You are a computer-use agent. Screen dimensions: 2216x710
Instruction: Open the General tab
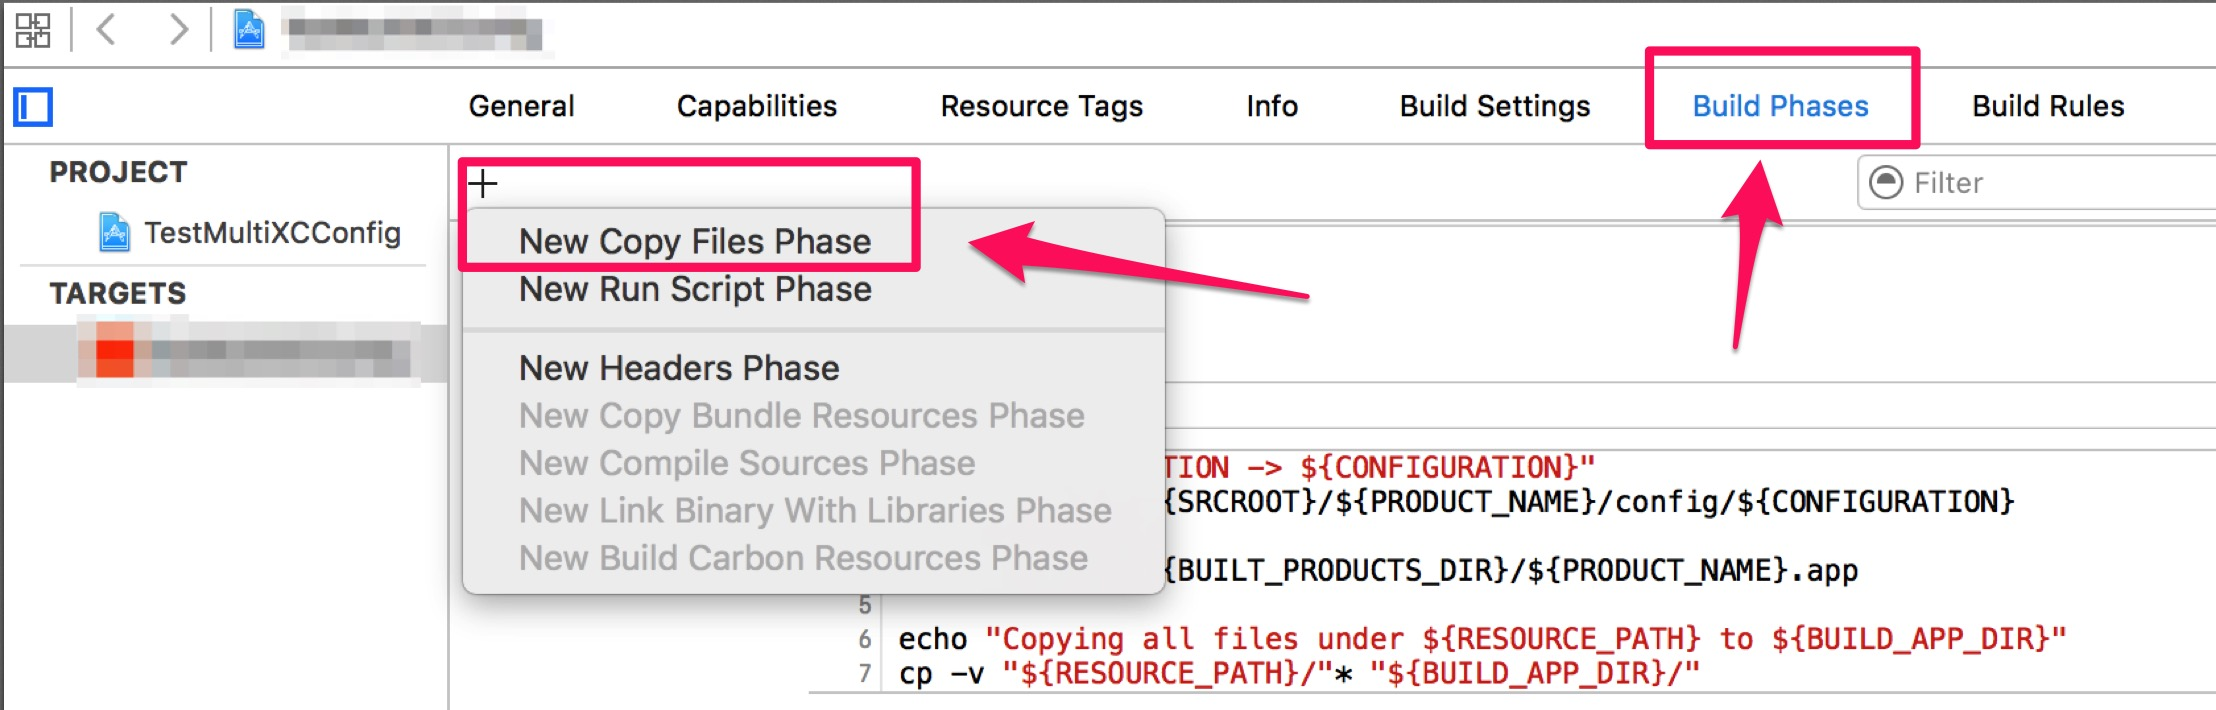pos(521,106)
